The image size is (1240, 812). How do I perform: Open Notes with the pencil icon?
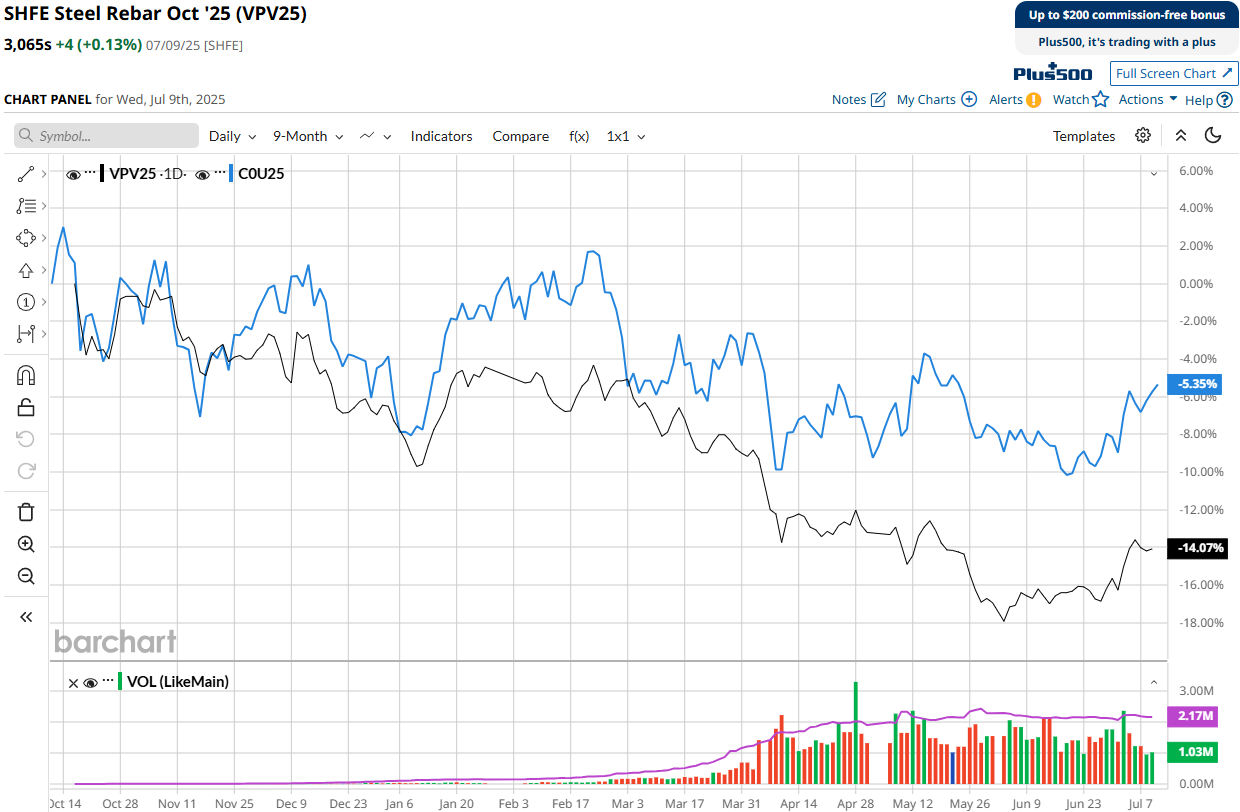(859, 99)
